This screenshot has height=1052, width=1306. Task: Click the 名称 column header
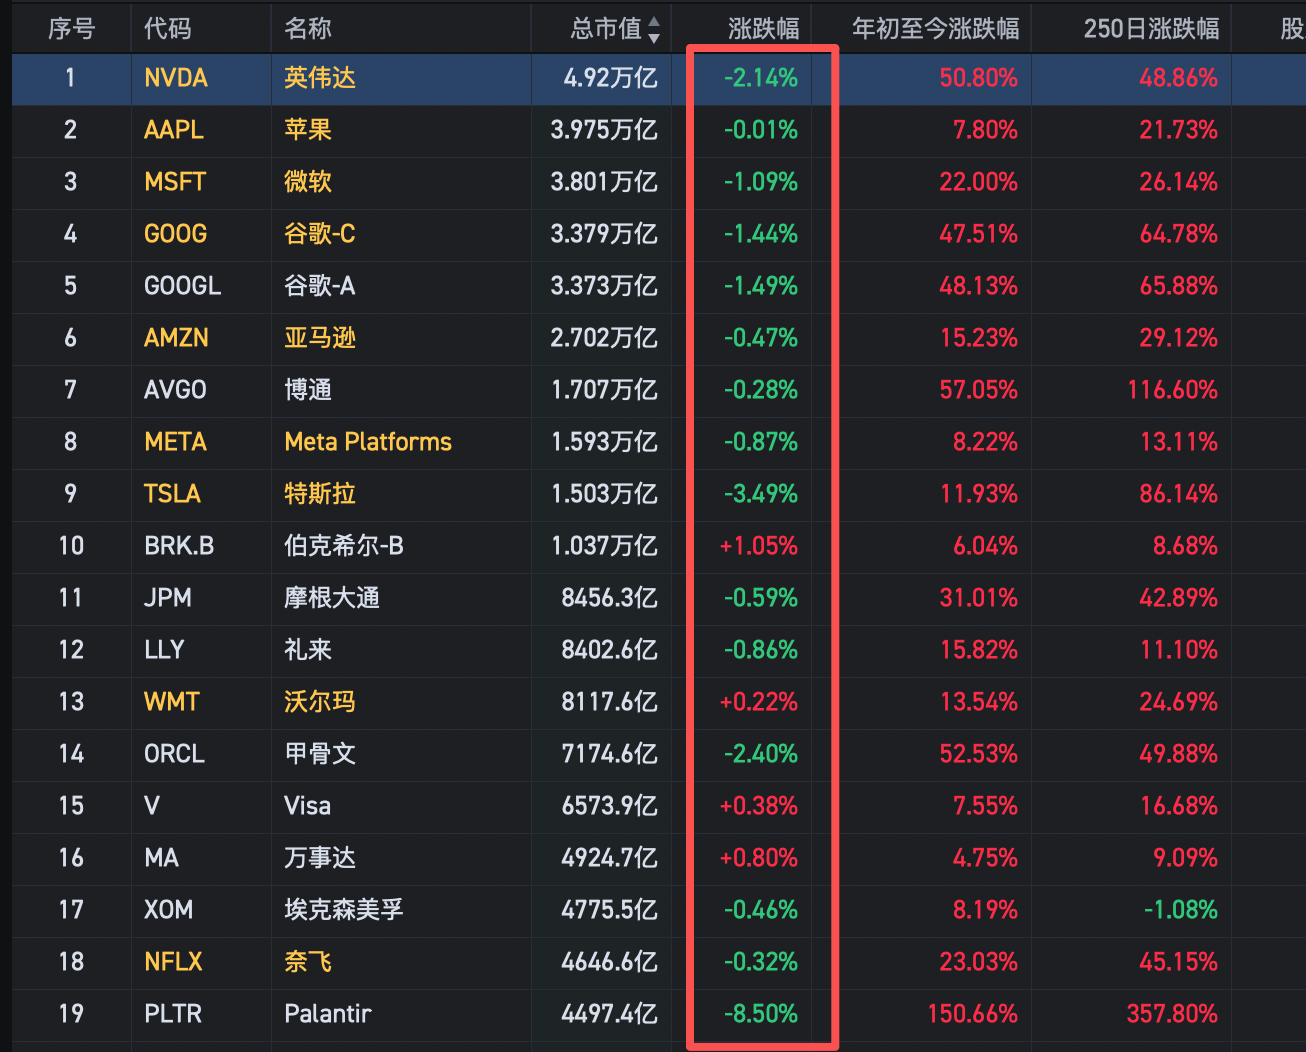coord(307,29)
